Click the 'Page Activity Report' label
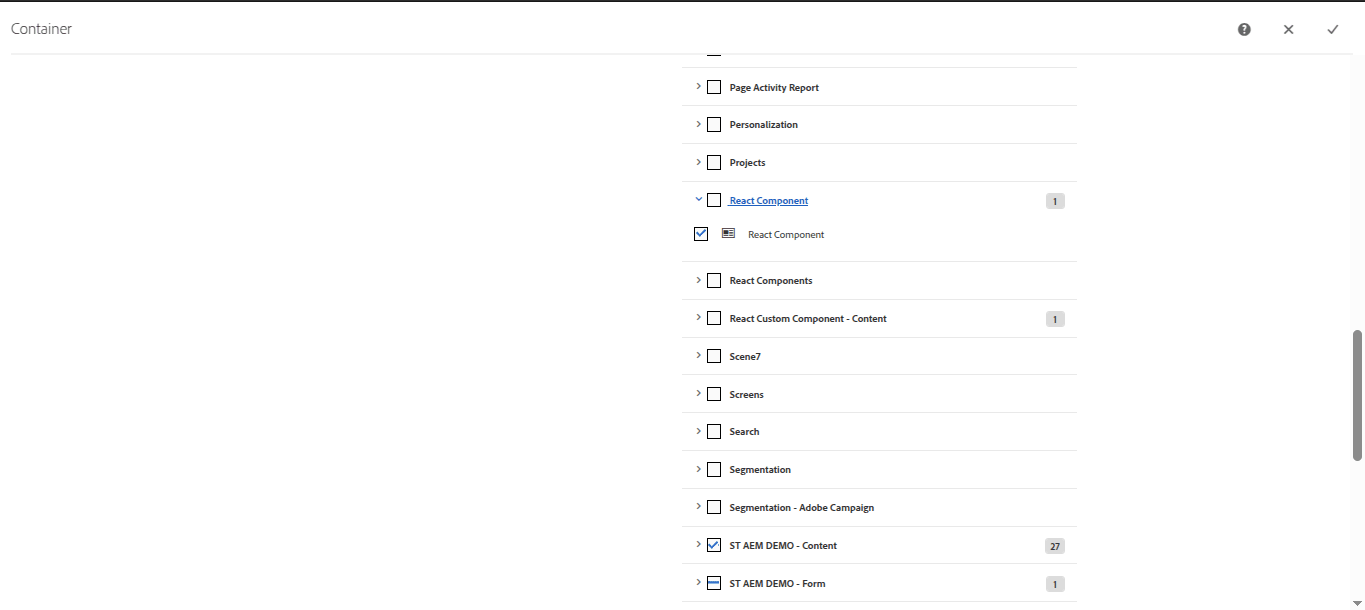The image size is (1365, 610). (774, 88)
